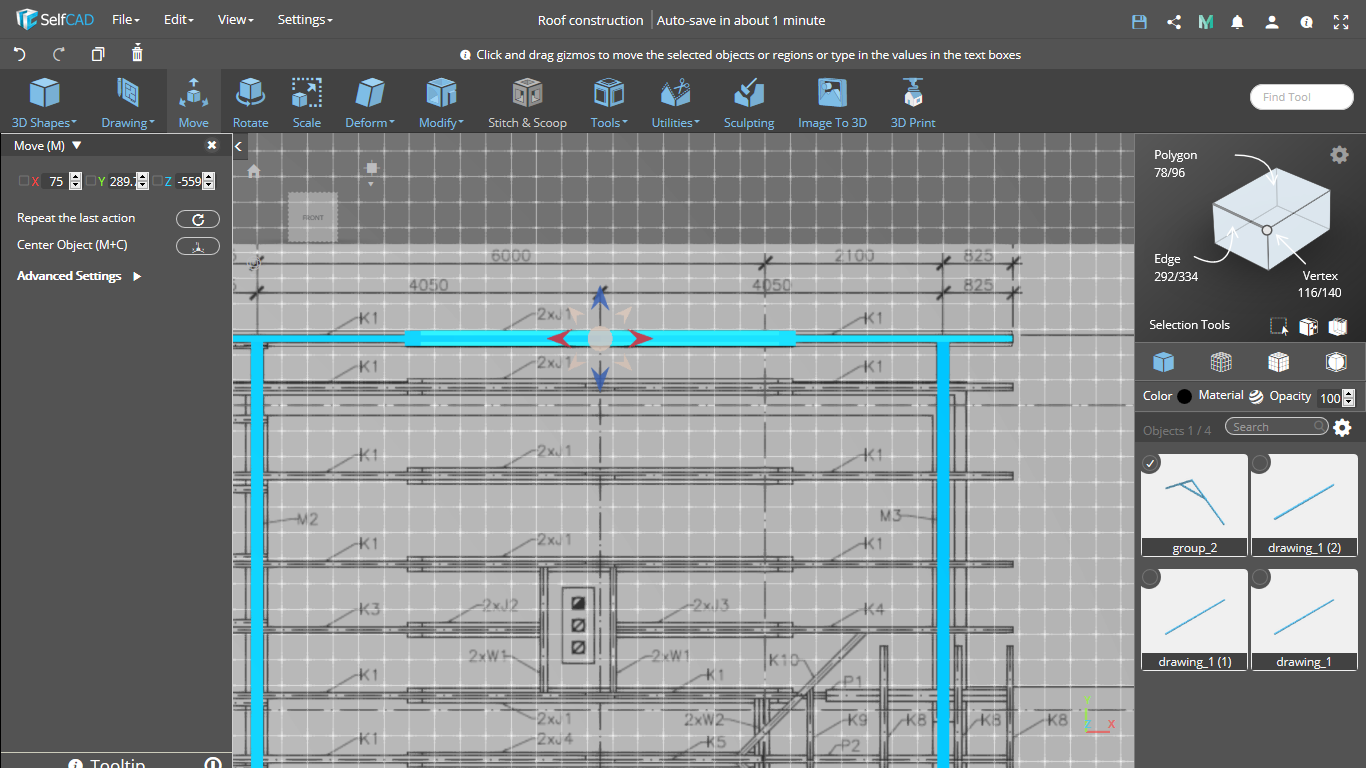Select the drawing_1 object circle

click(x=1261, y=578)
